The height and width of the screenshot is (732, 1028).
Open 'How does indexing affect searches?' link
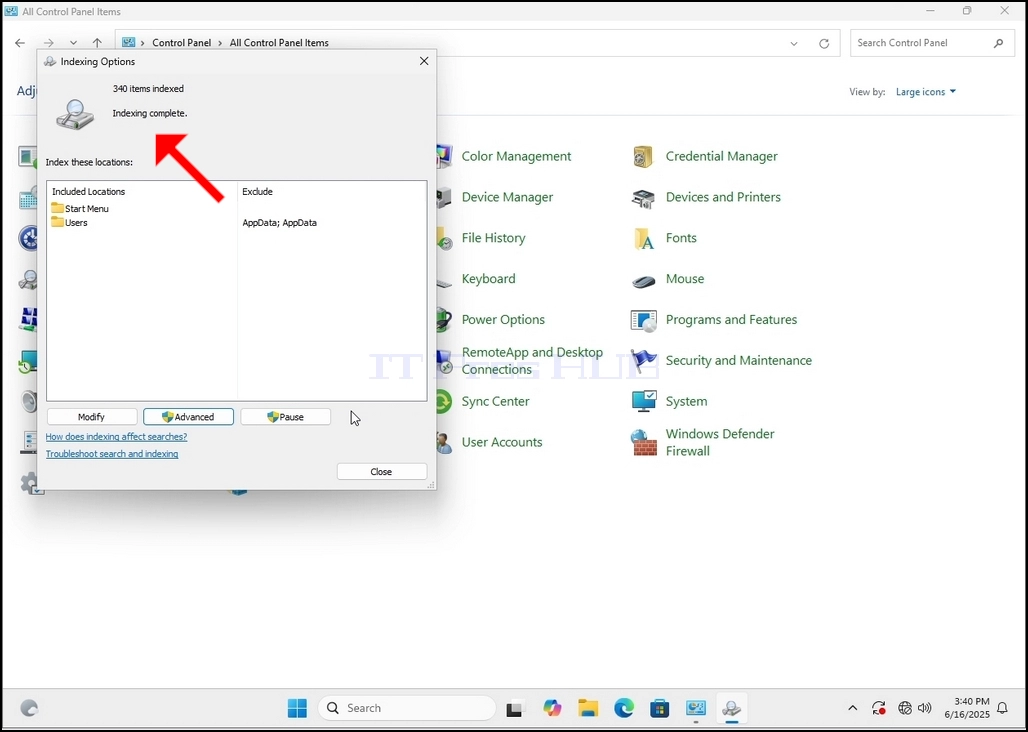click(x=116, y=436)
